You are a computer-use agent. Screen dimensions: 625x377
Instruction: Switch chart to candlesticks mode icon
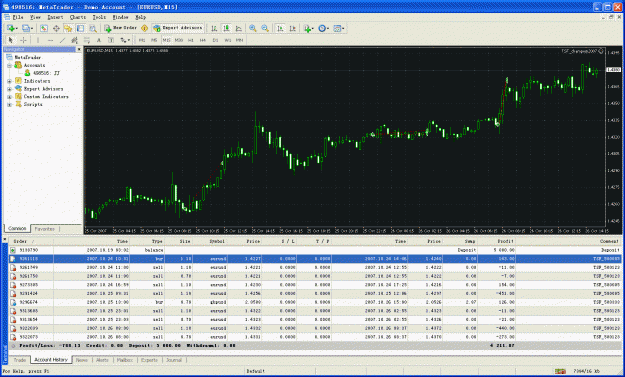[226, 28]
